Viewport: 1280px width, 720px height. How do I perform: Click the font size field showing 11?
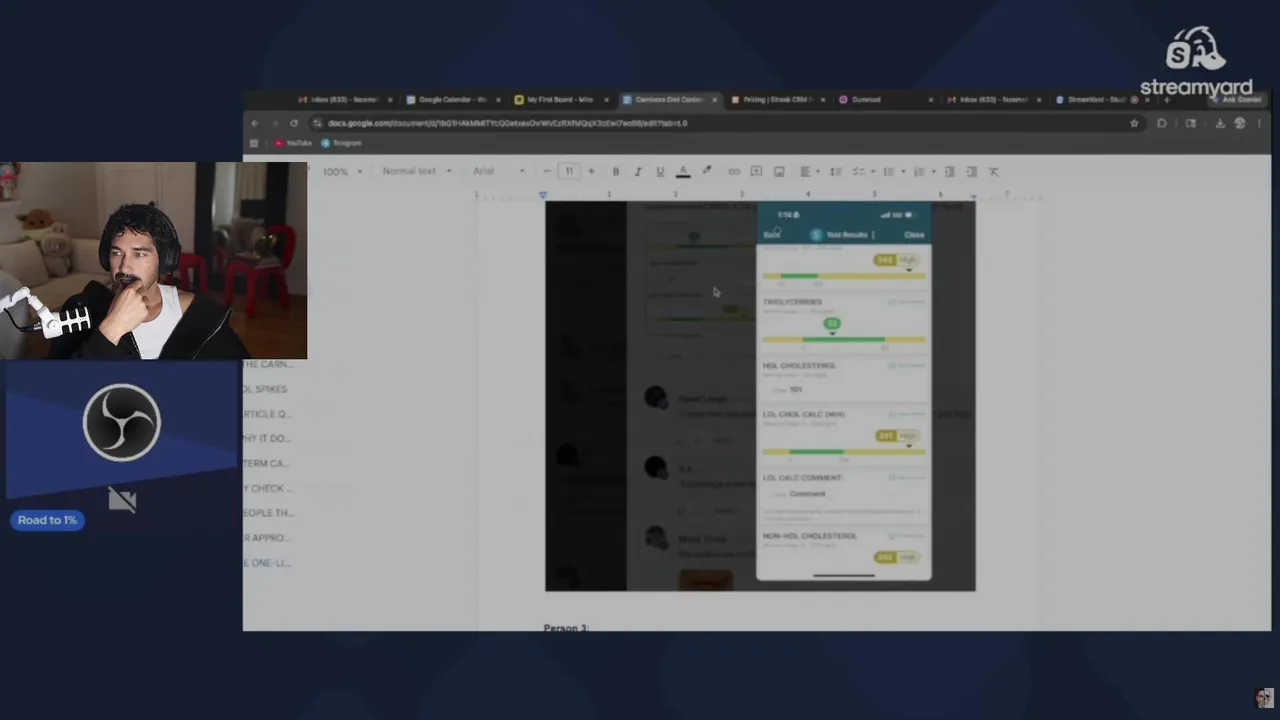click(569, 171)
